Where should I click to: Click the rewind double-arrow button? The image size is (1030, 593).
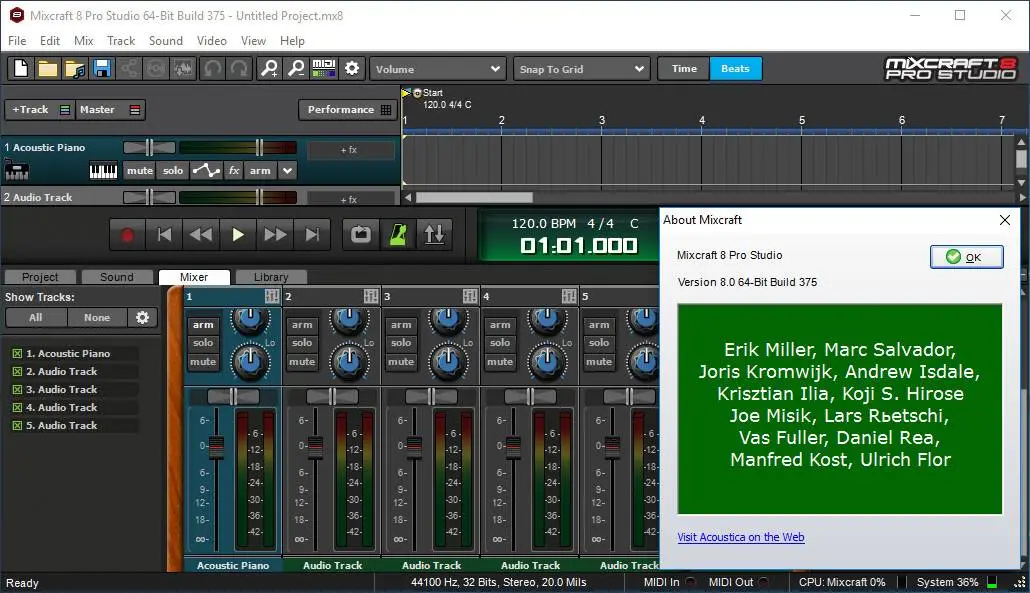[201, 234]
